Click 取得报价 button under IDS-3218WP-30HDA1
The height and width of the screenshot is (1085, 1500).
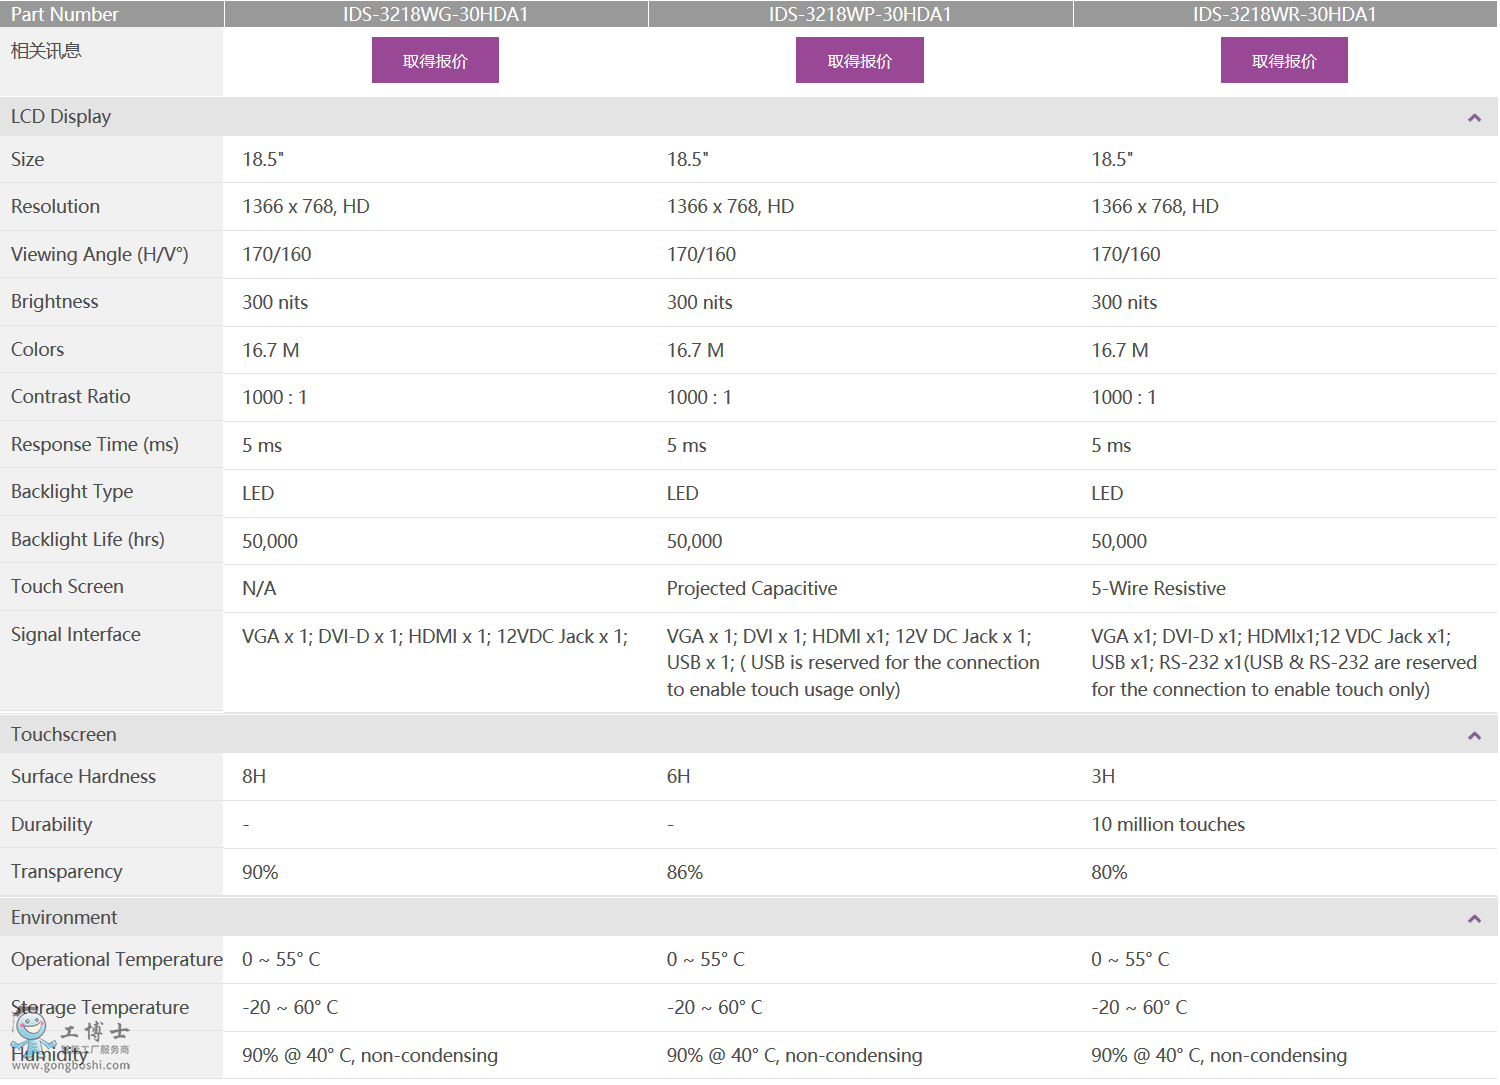pyautogui.click(x=859, y=61)
